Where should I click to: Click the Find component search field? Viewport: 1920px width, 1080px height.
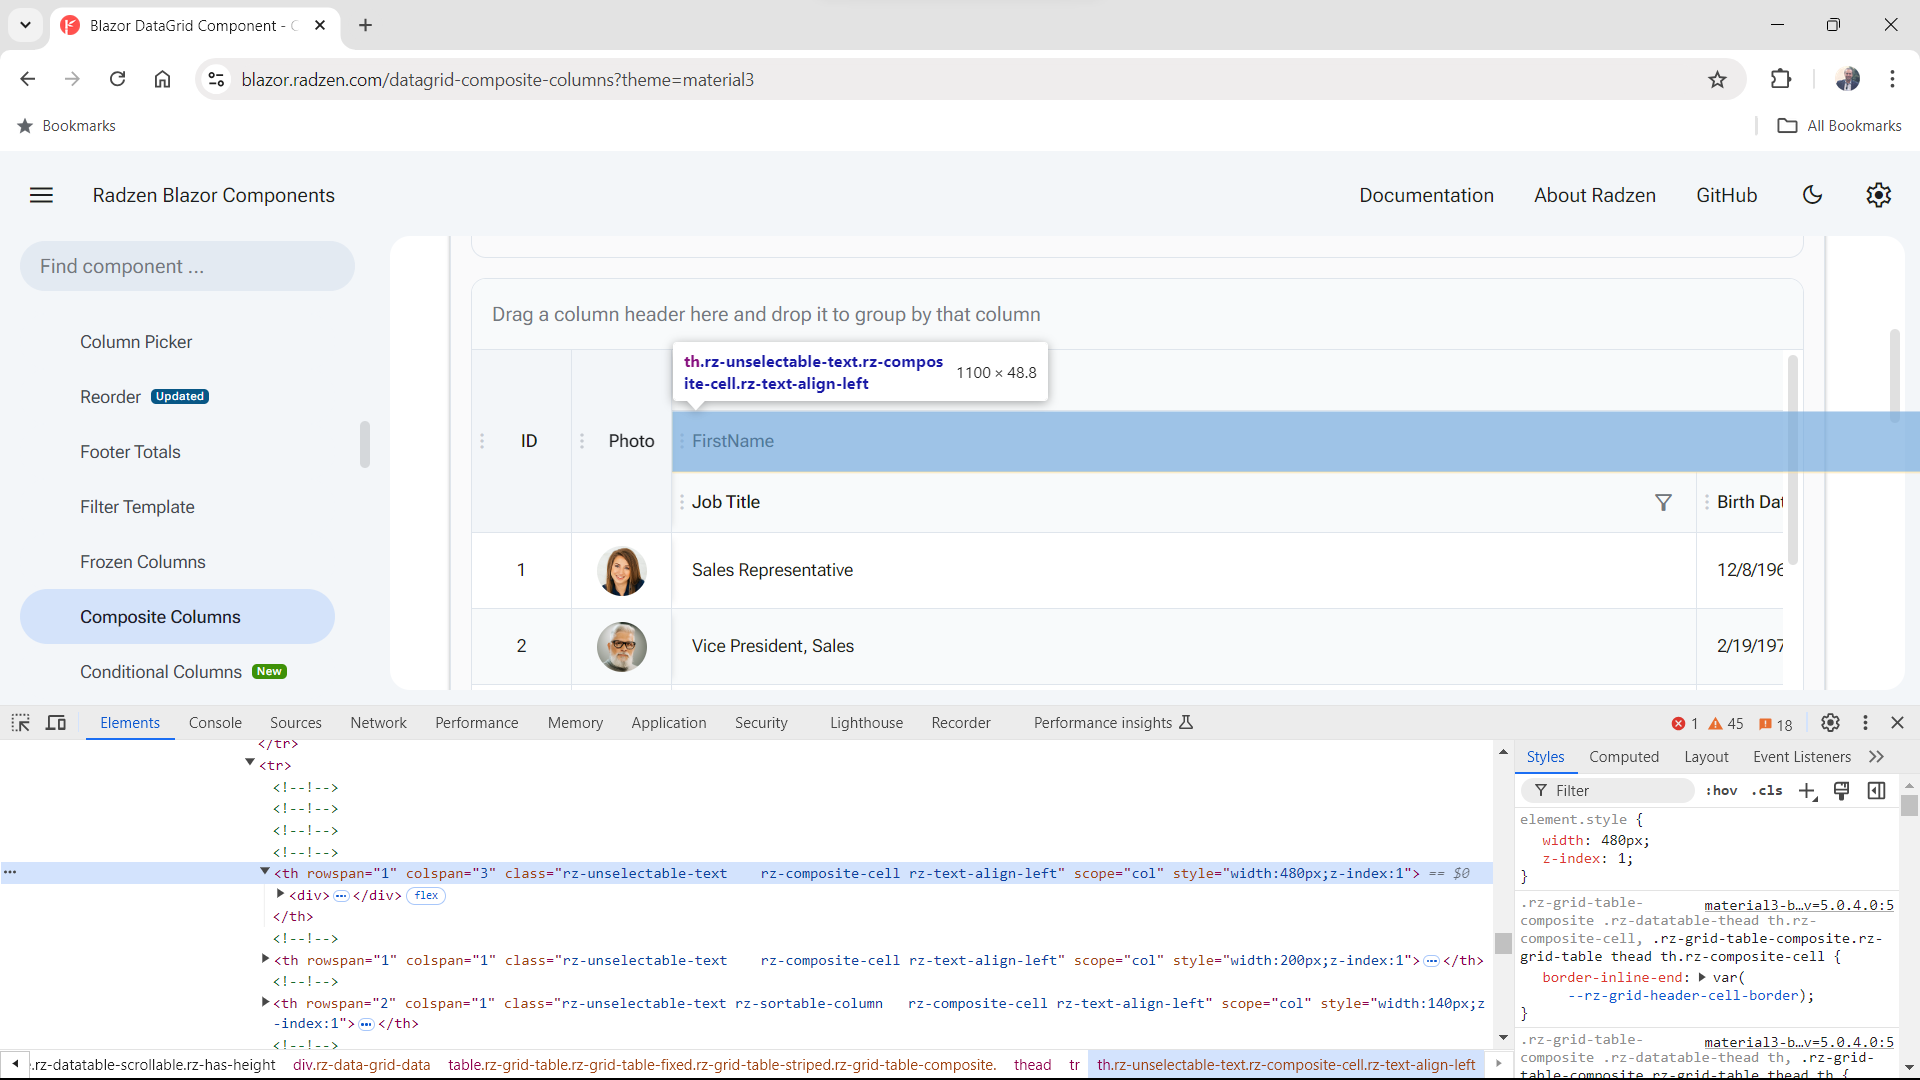[187, 266]
